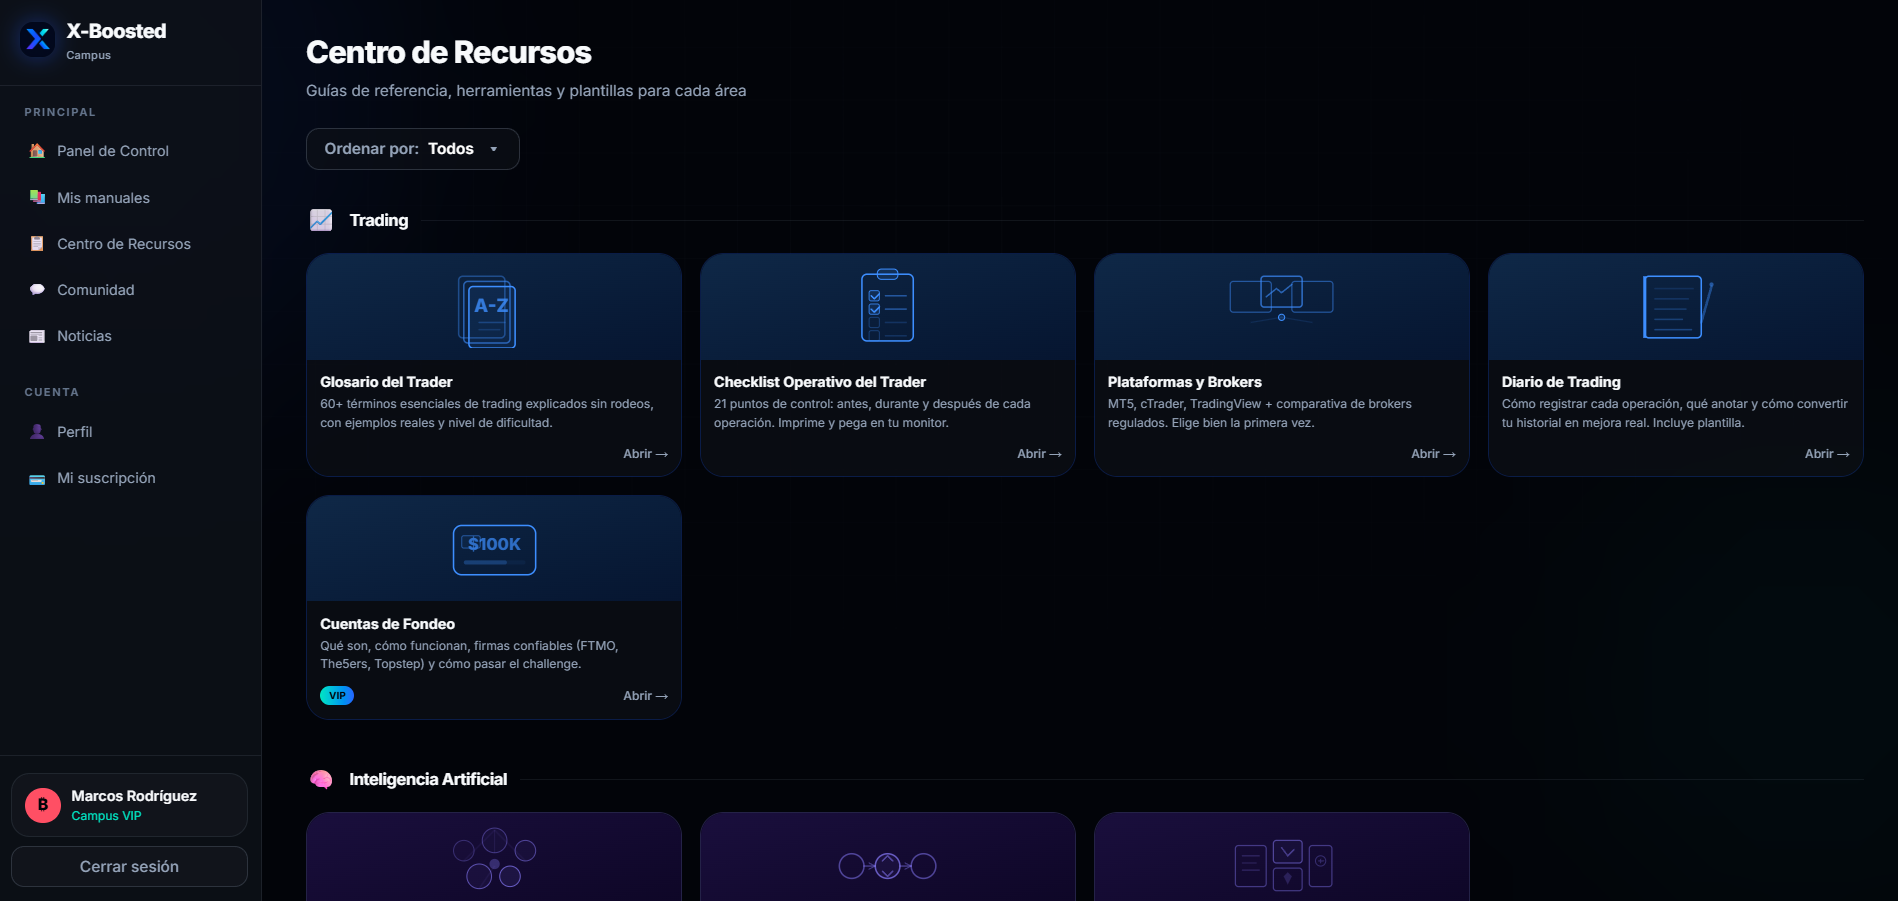Click Abrir on Diario de Trading
Image resolution: width=1898 pixels, height=901 pixels.
coord(1827,454)
